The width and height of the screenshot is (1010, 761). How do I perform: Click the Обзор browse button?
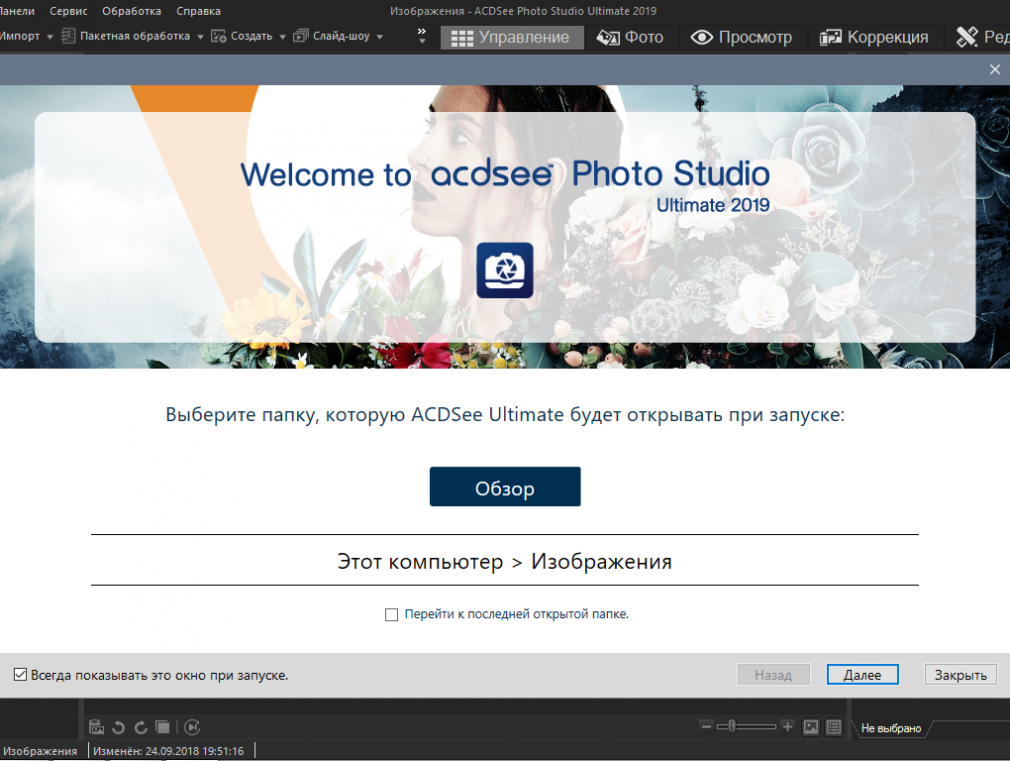tap(505, 486)
